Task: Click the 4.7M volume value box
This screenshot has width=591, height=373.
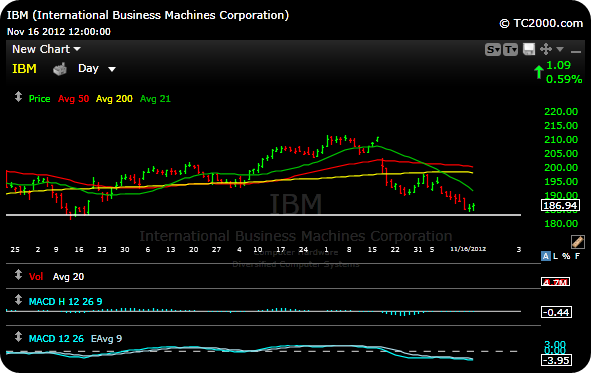Action: coord(555,281)
